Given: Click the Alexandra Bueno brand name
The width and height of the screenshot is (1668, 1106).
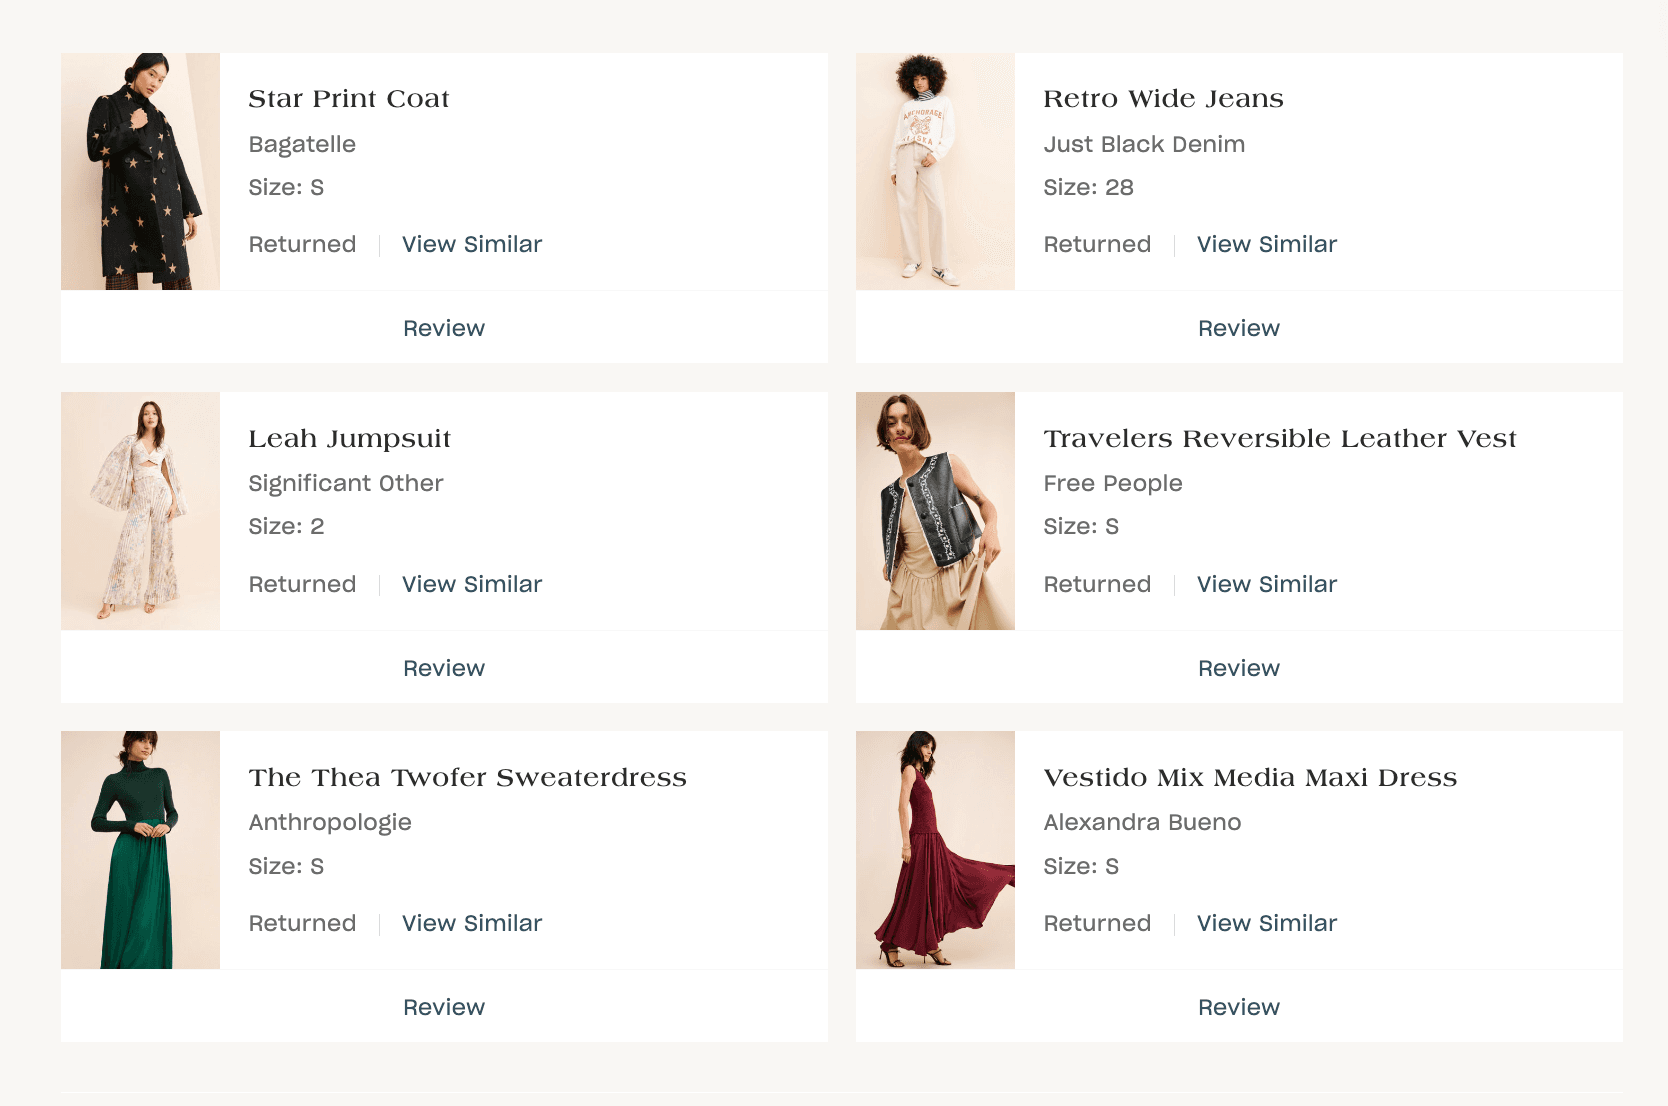Looking at the screenshot, I should 1142,822.
